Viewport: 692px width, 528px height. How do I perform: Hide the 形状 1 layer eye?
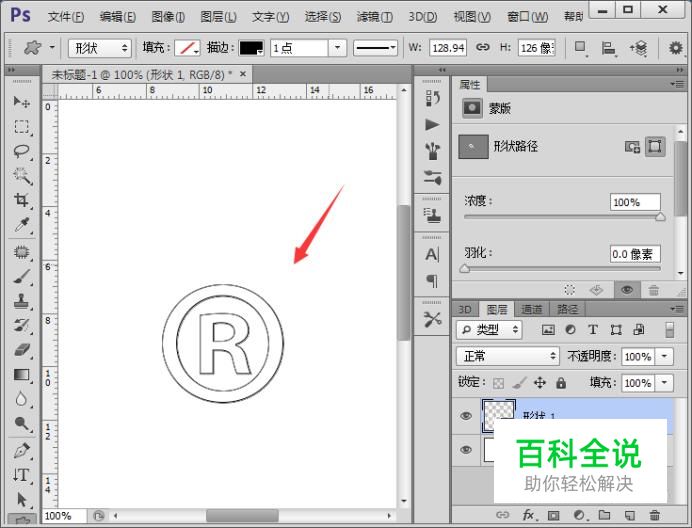point(465,416)
